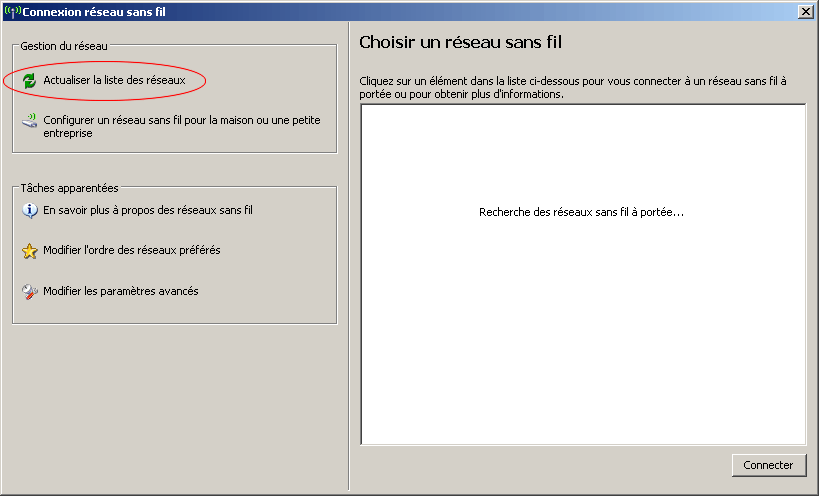Image resolution: width=819 pixels, height=496 pixels.
Task: Select the wireless network setup icon
Action: click(30, 121)
